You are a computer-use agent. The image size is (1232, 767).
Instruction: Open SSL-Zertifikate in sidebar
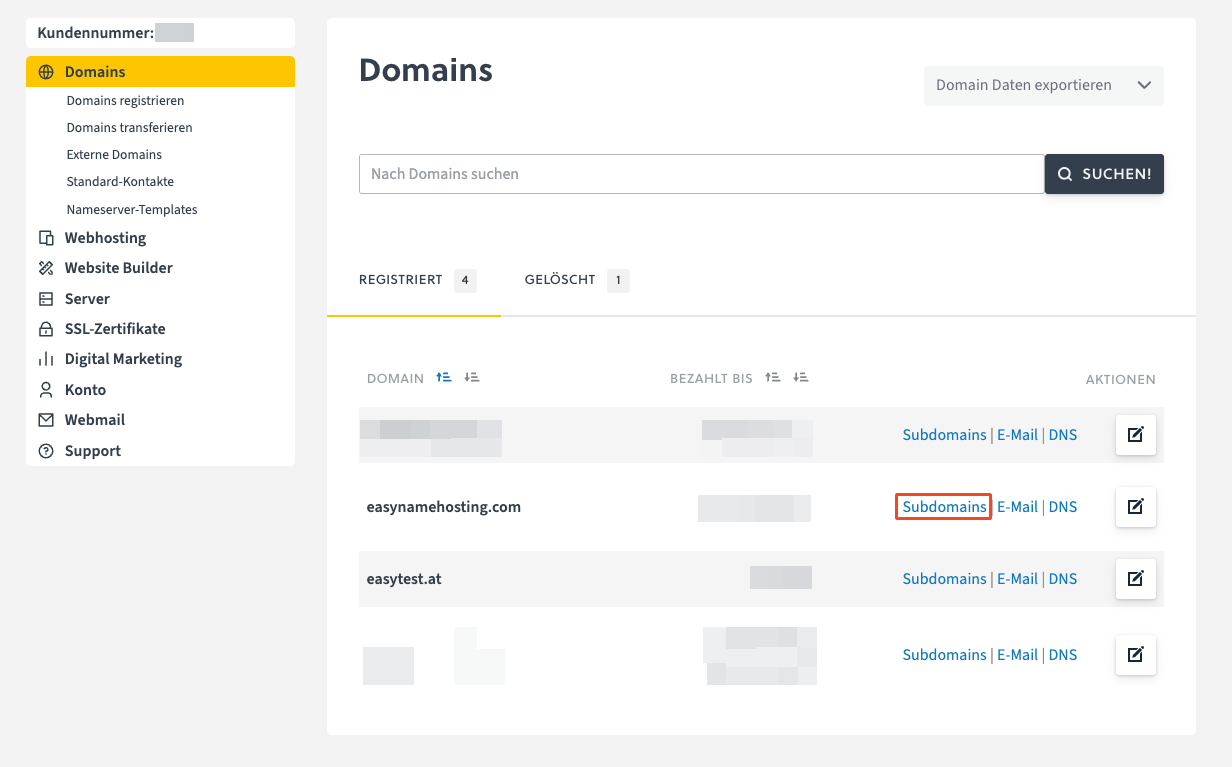[115, 329]
